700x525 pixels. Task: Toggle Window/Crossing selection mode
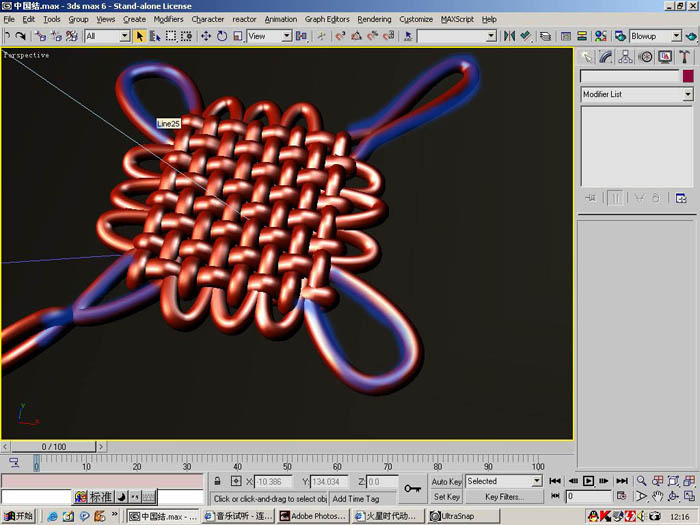click(x=186, y=36)
